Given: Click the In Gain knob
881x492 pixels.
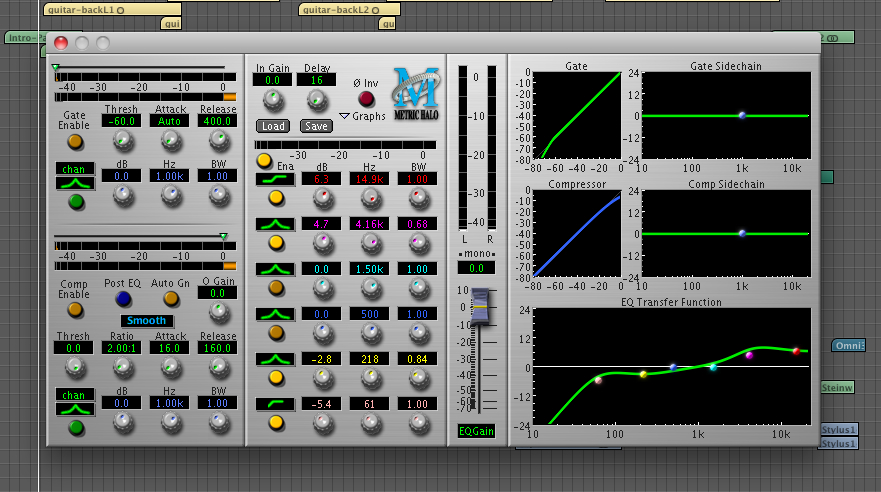Looking at the screenshot, I should [x=274, y=101].
